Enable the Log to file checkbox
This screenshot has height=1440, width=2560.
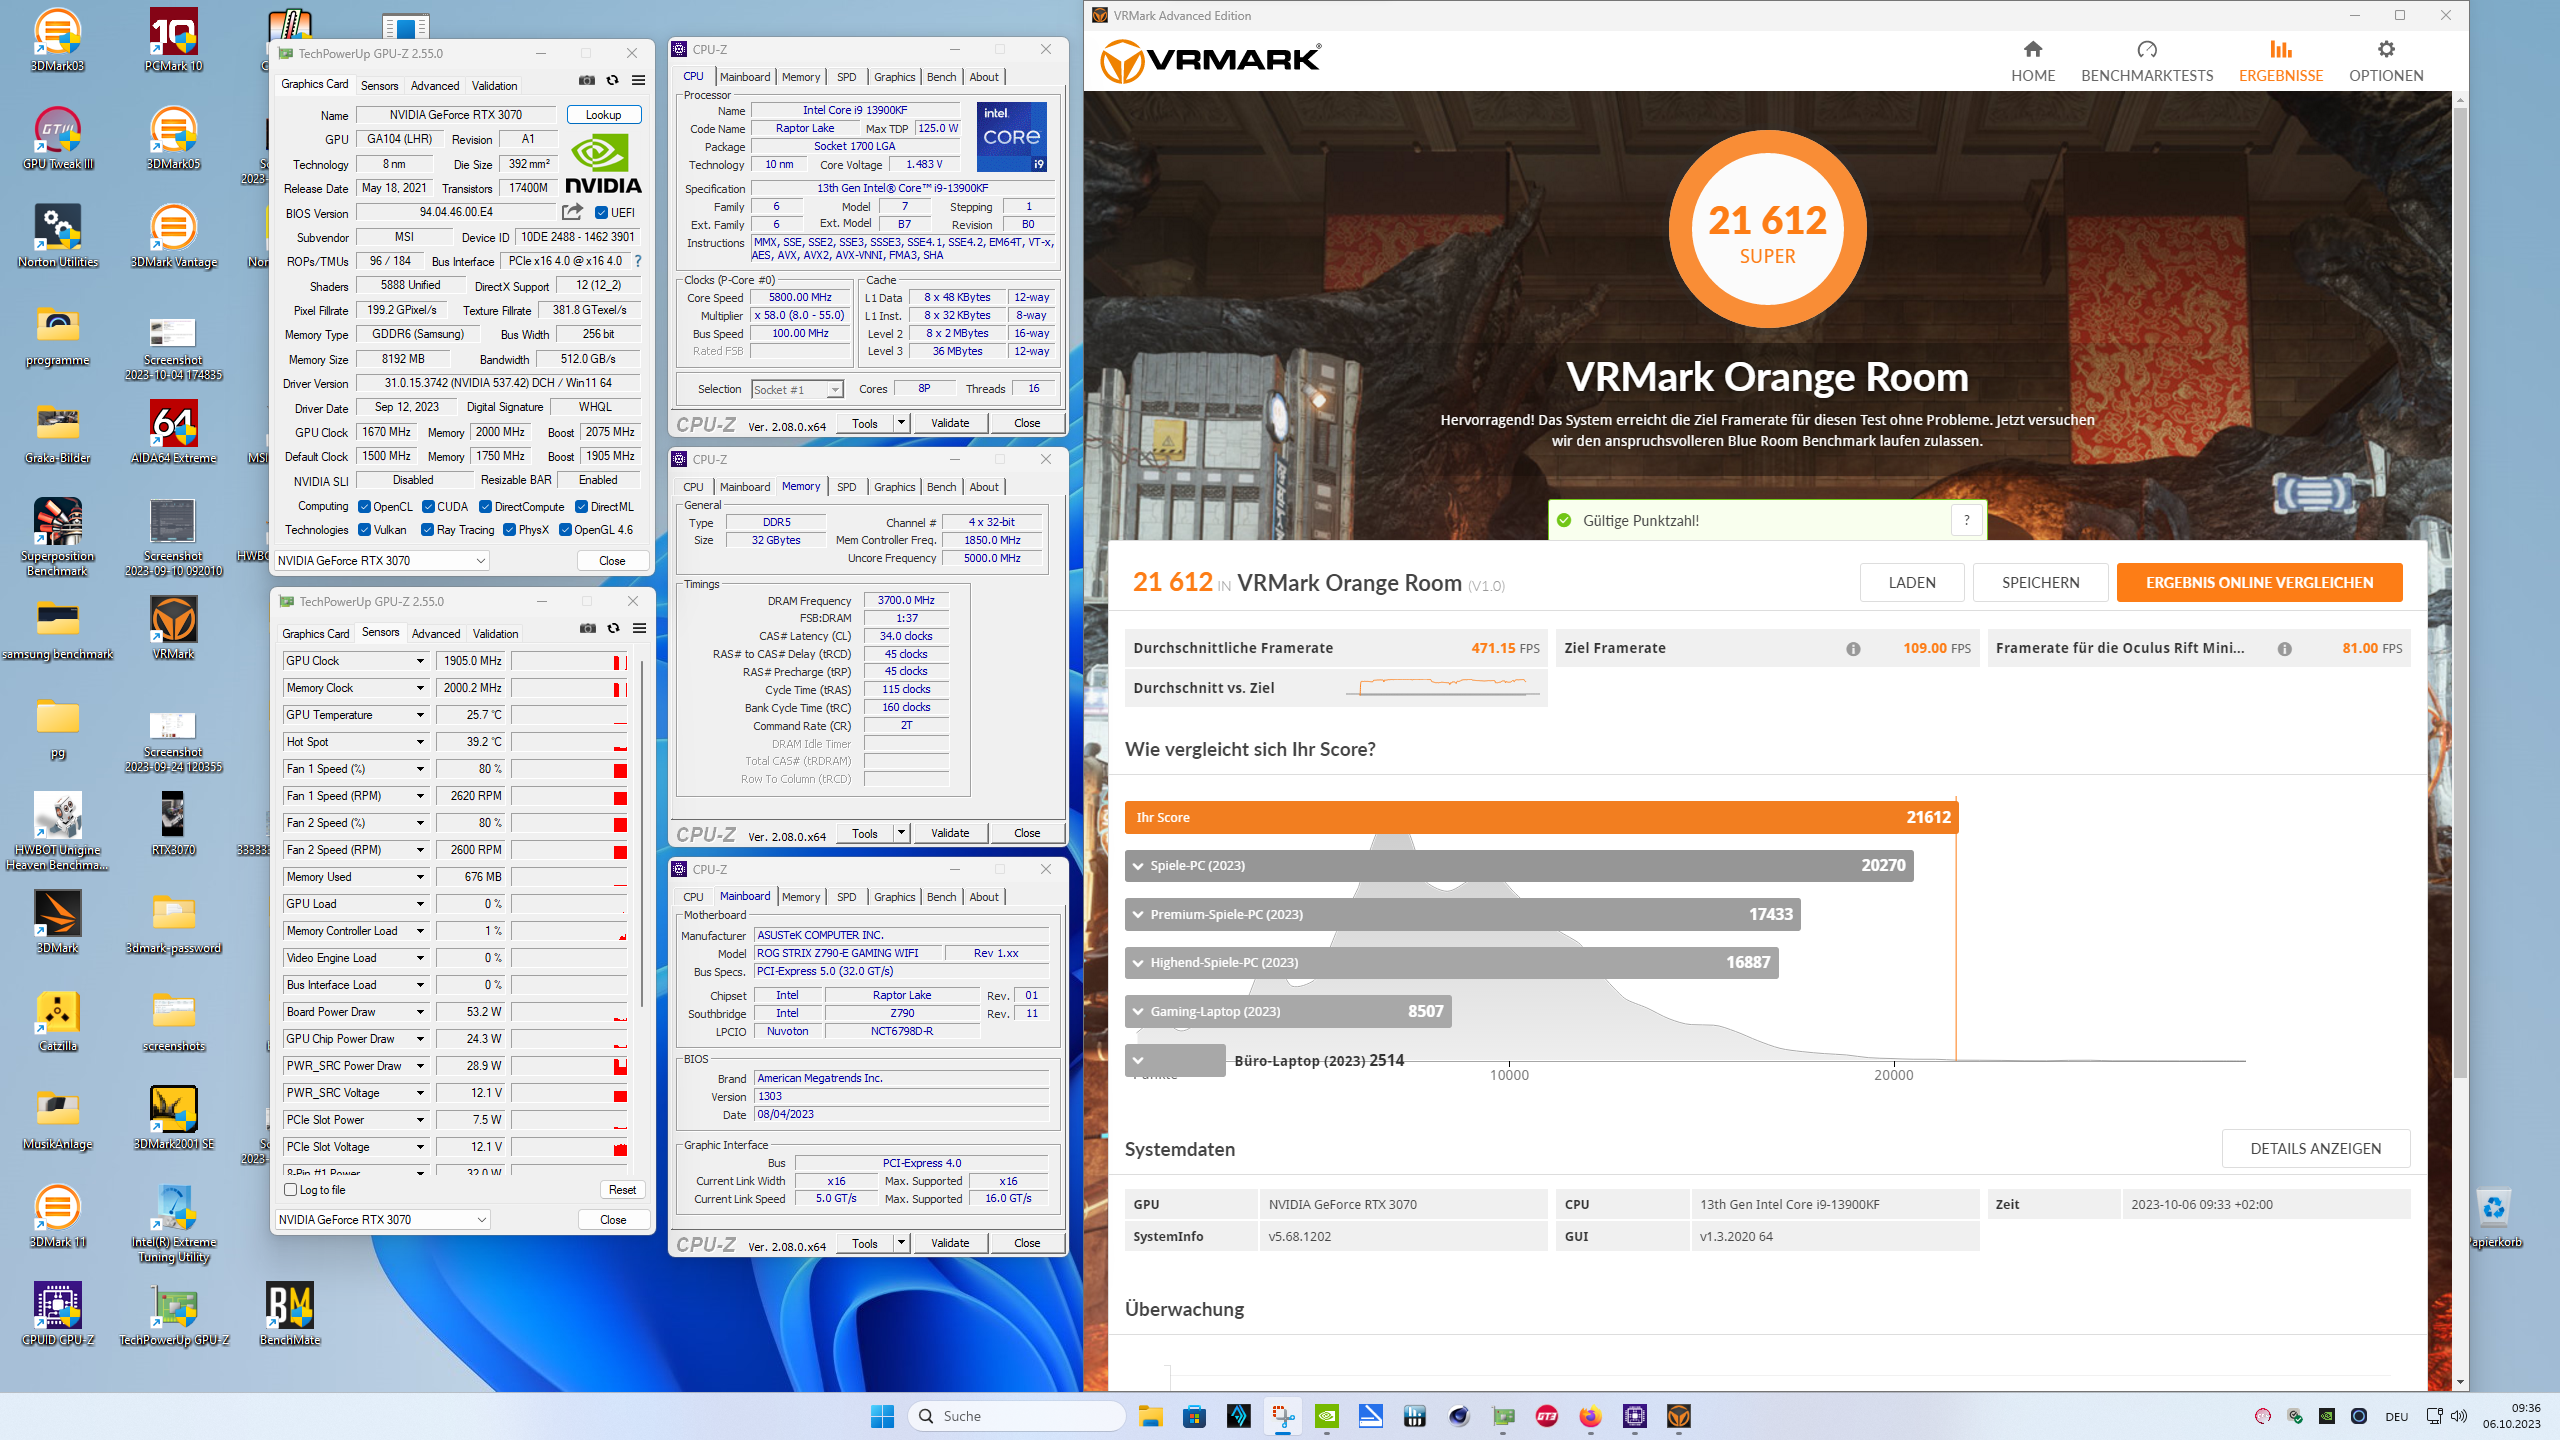291,1190
